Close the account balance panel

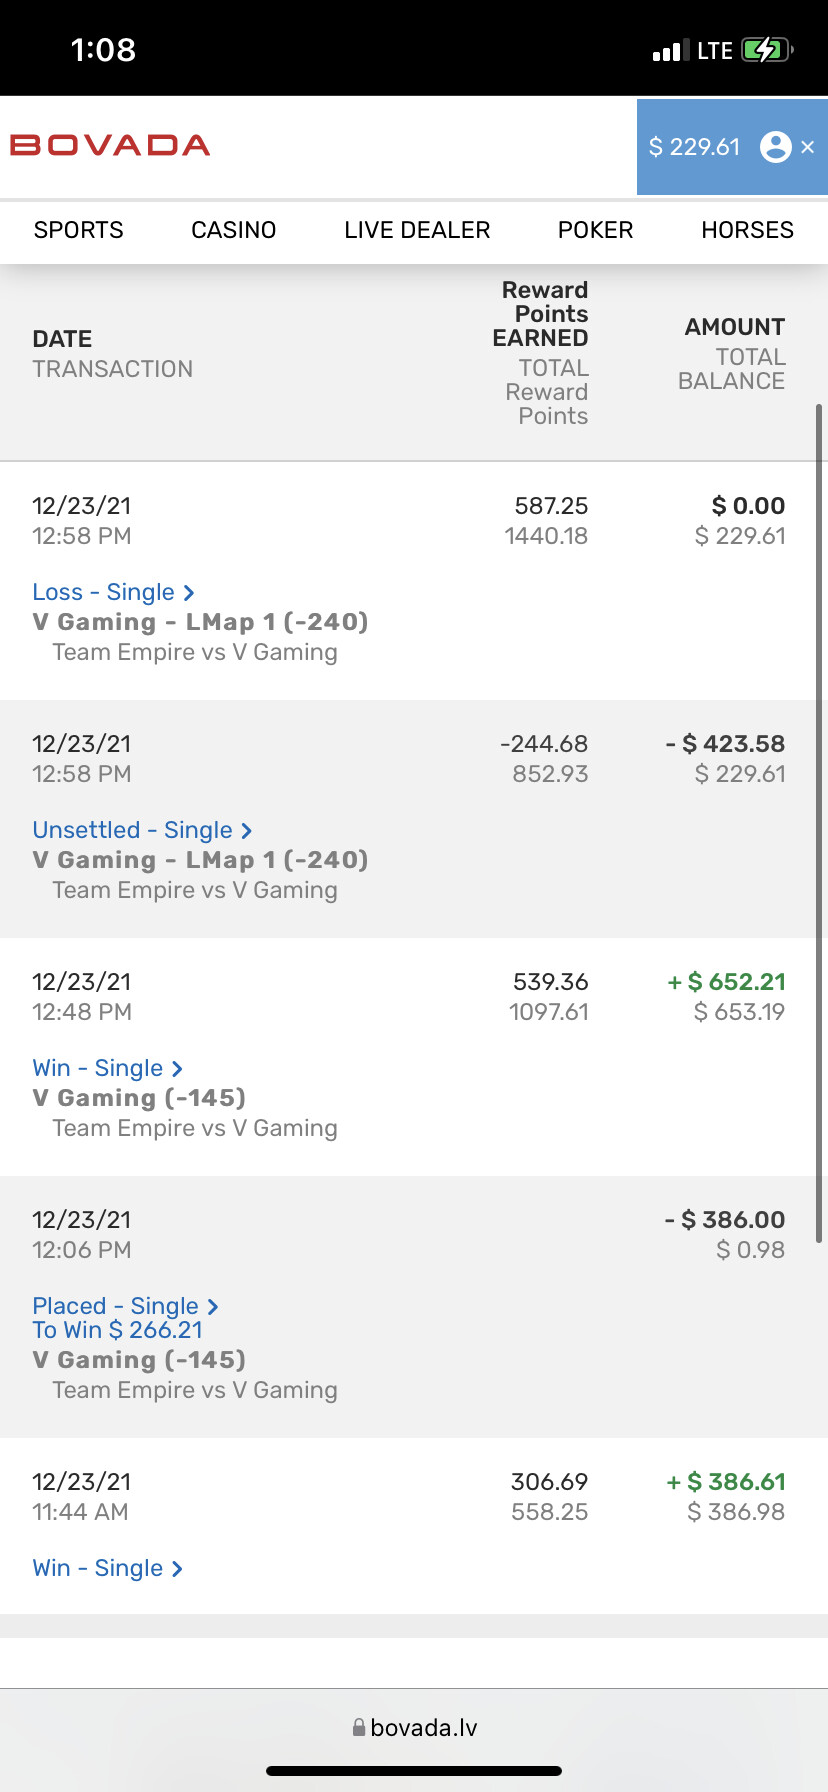[x=808, y=147]
